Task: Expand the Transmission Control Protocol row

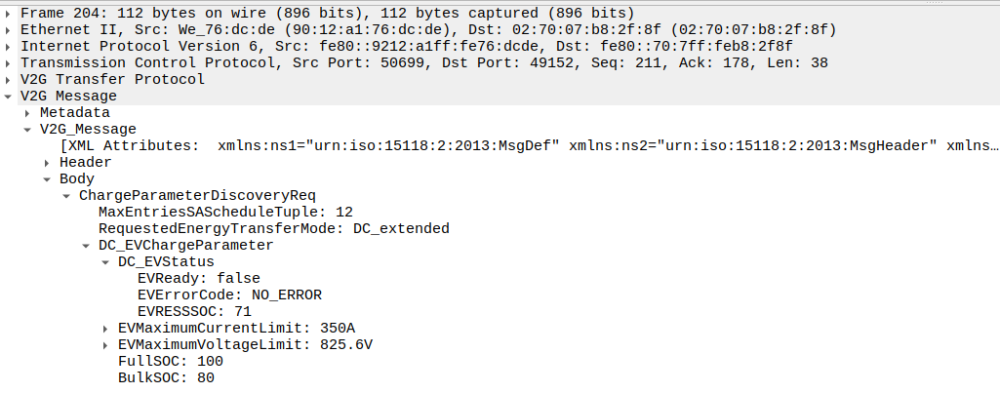Action: click(x=7, y=63)
